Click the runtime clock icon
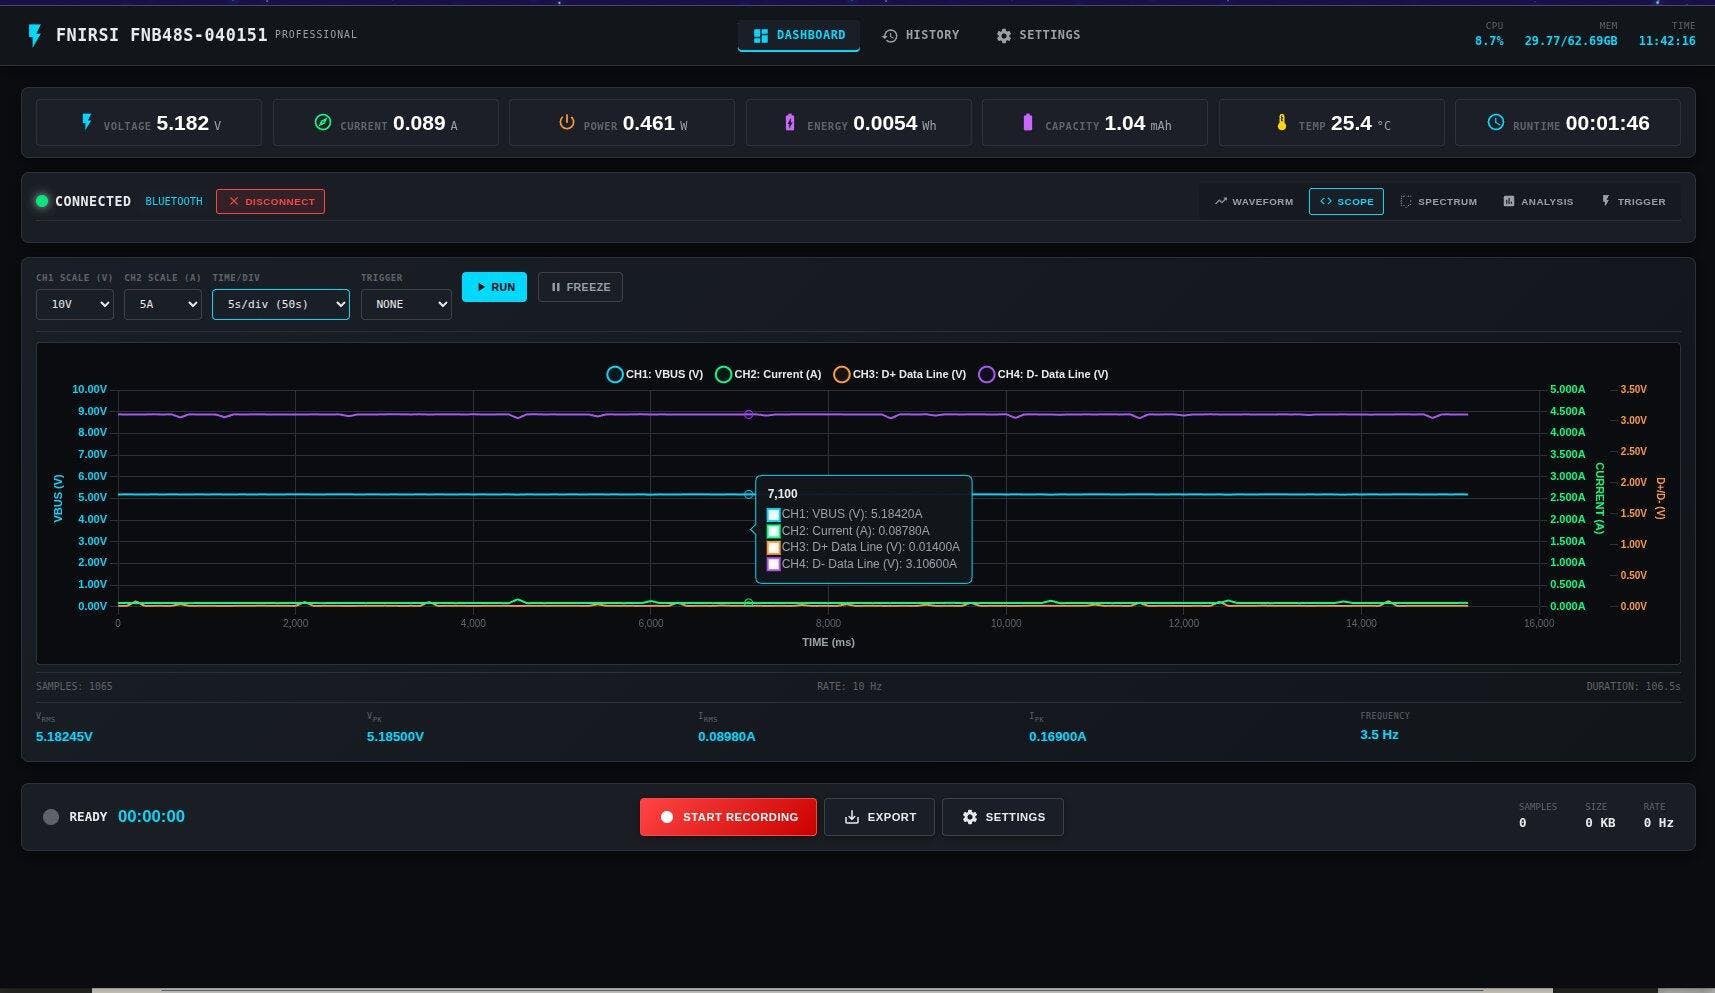1715x993 pixels. (x=1495, y=122)
